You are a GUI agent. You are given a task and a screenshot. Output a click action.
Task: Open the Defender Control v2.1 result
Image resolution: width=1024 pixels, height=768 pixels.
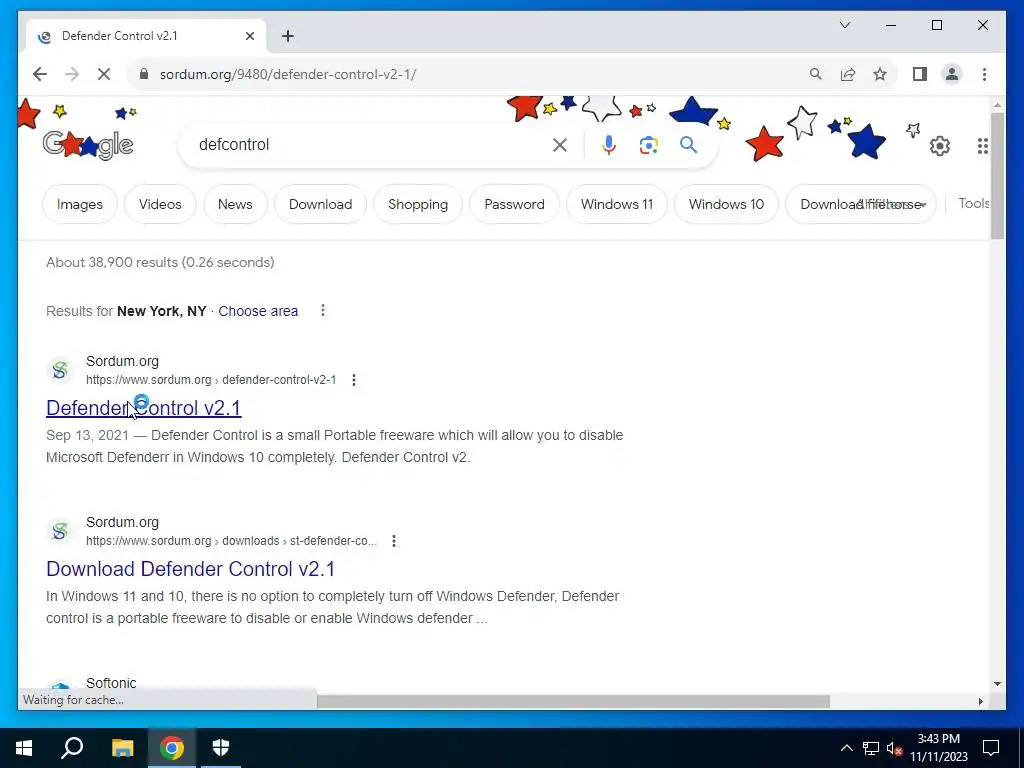point(144,408)
